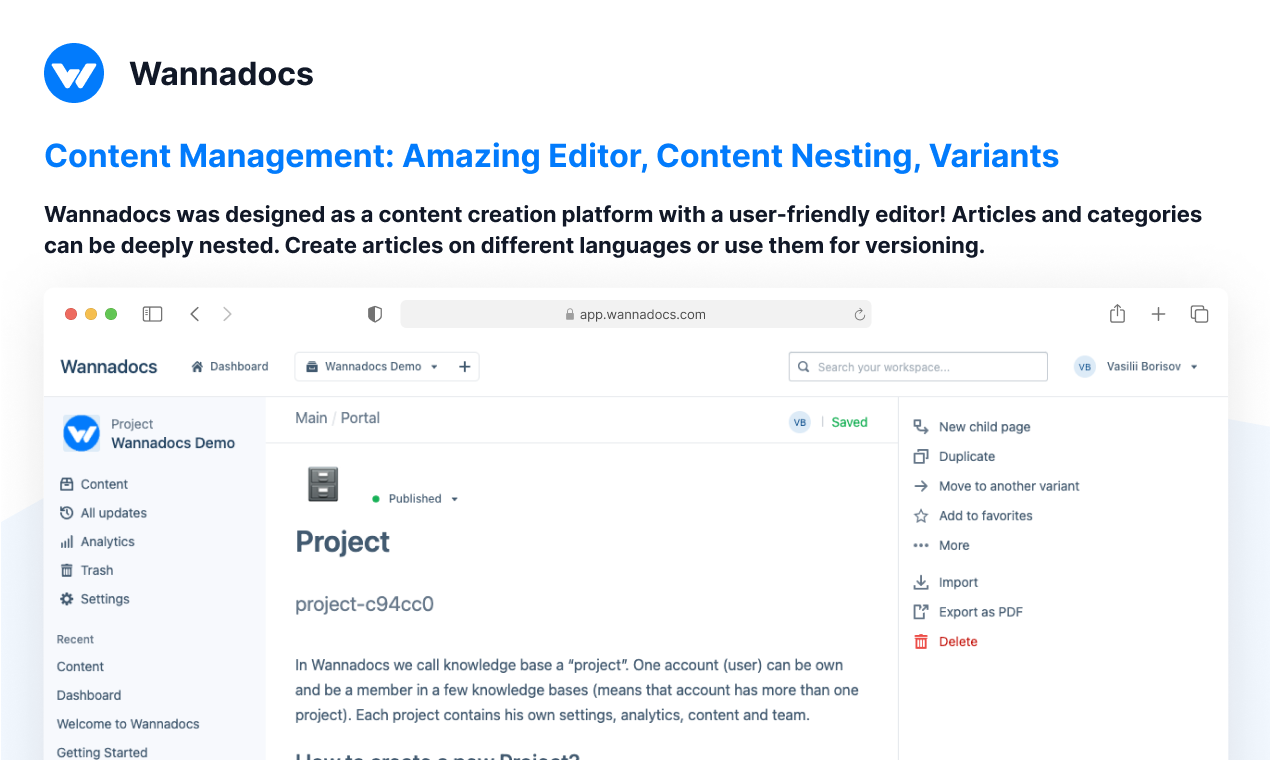Choose Export as PDF
1270x760 pixels.
point(968,612)
